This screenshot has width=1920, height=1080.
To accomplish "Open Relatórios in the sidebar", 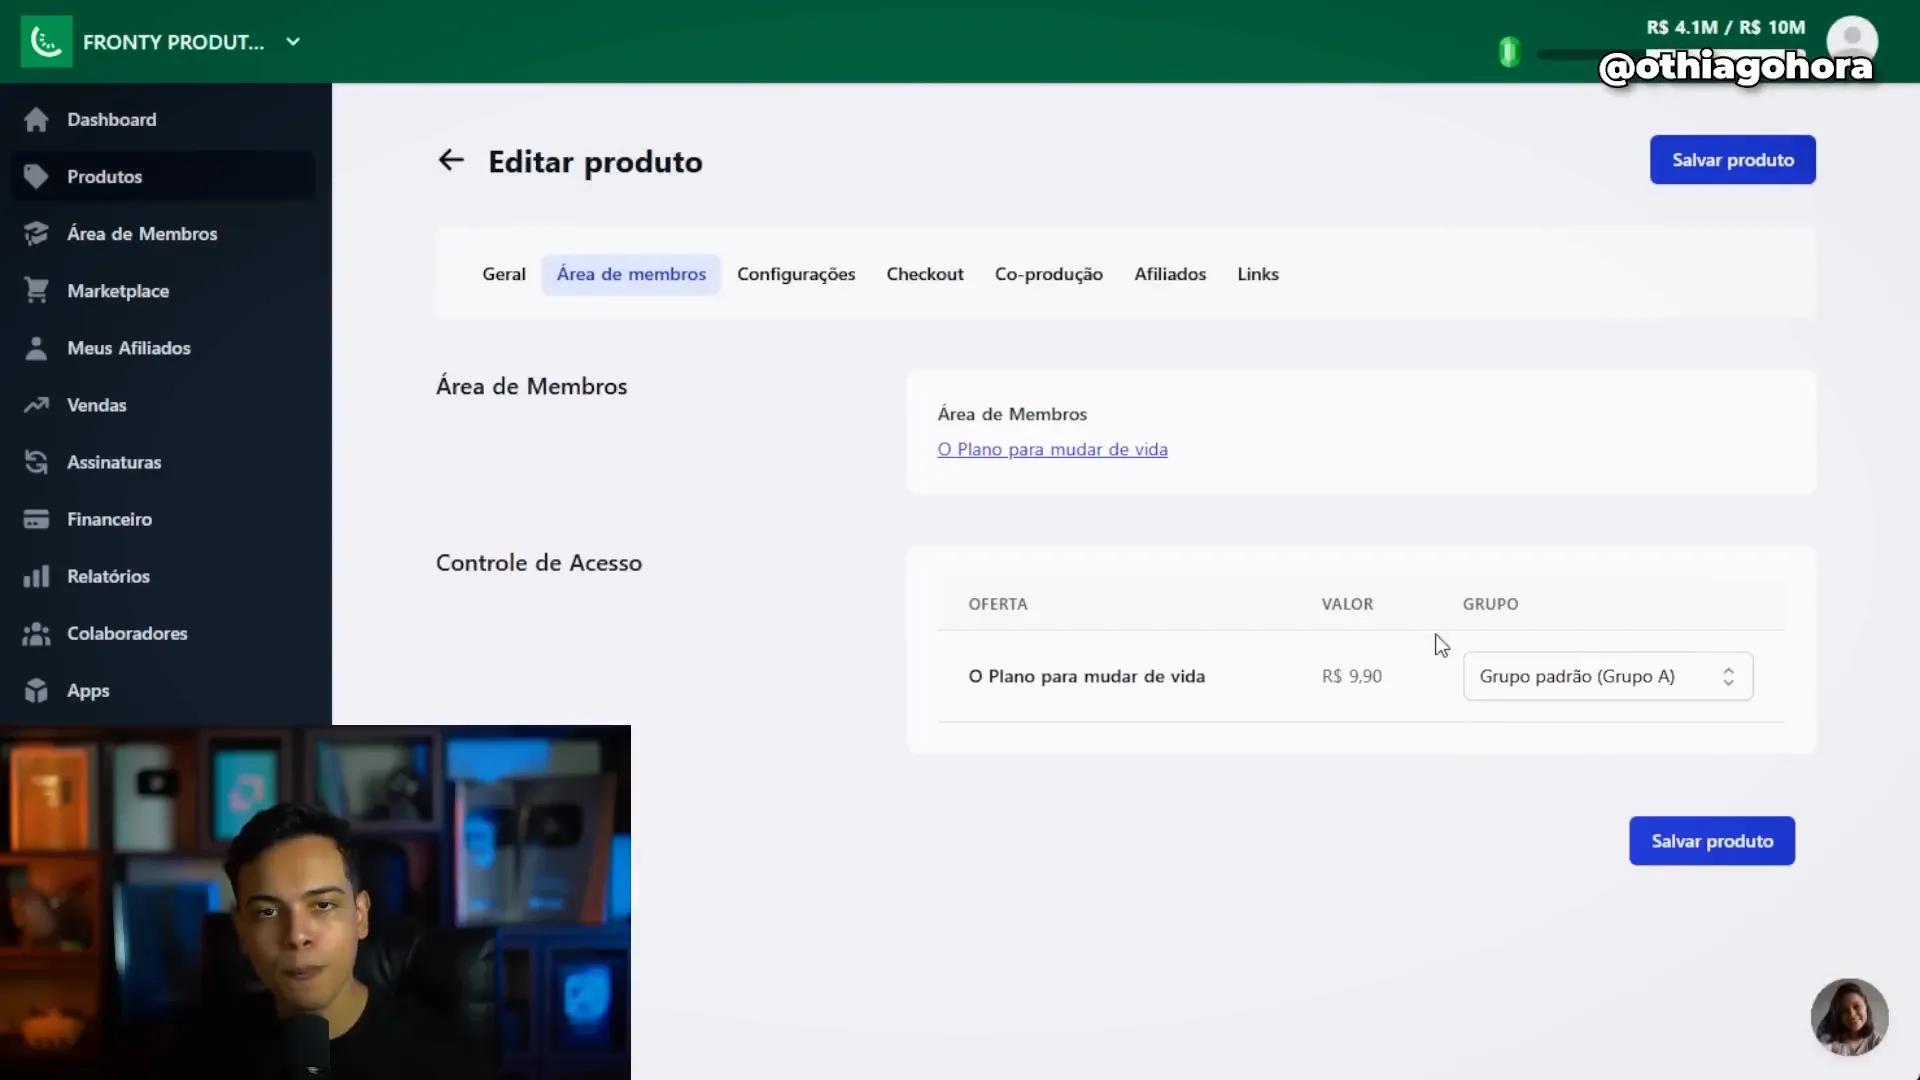I will [163, 576].
